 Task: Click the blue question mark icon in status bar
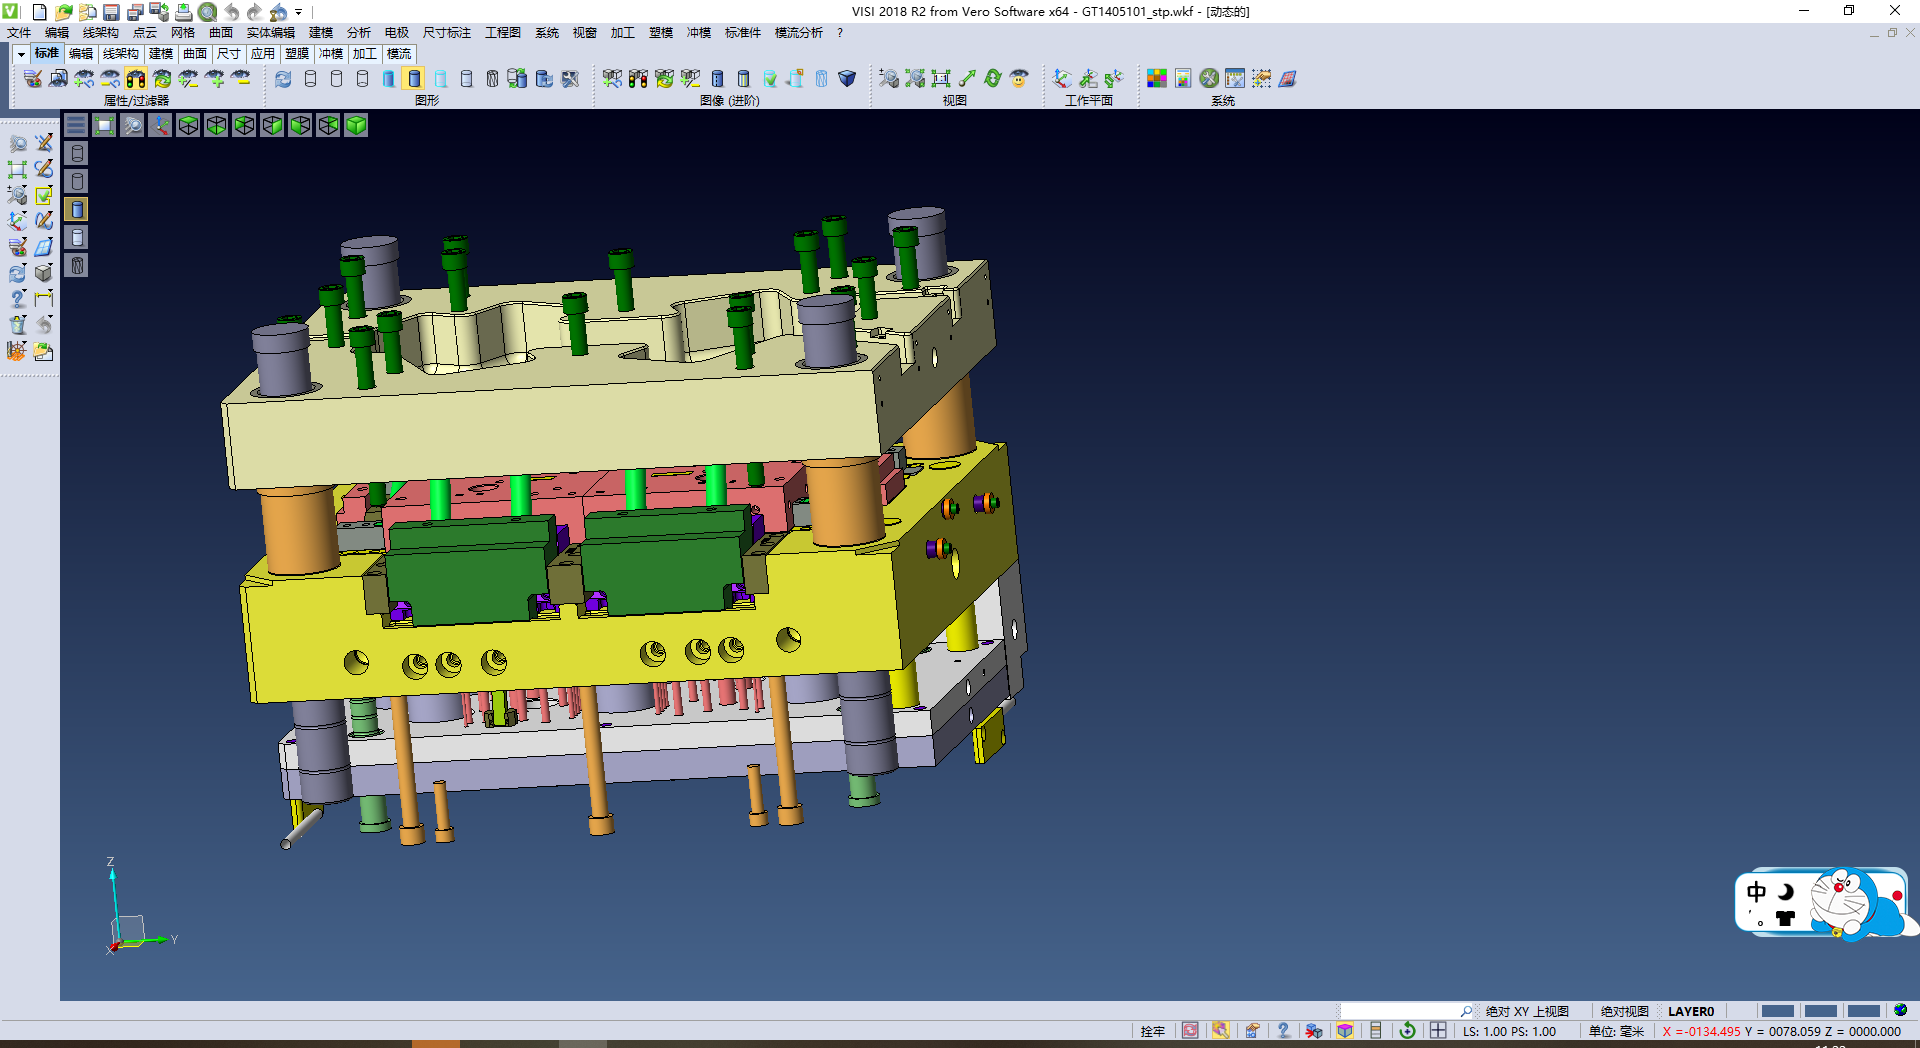point(1283,1031)
